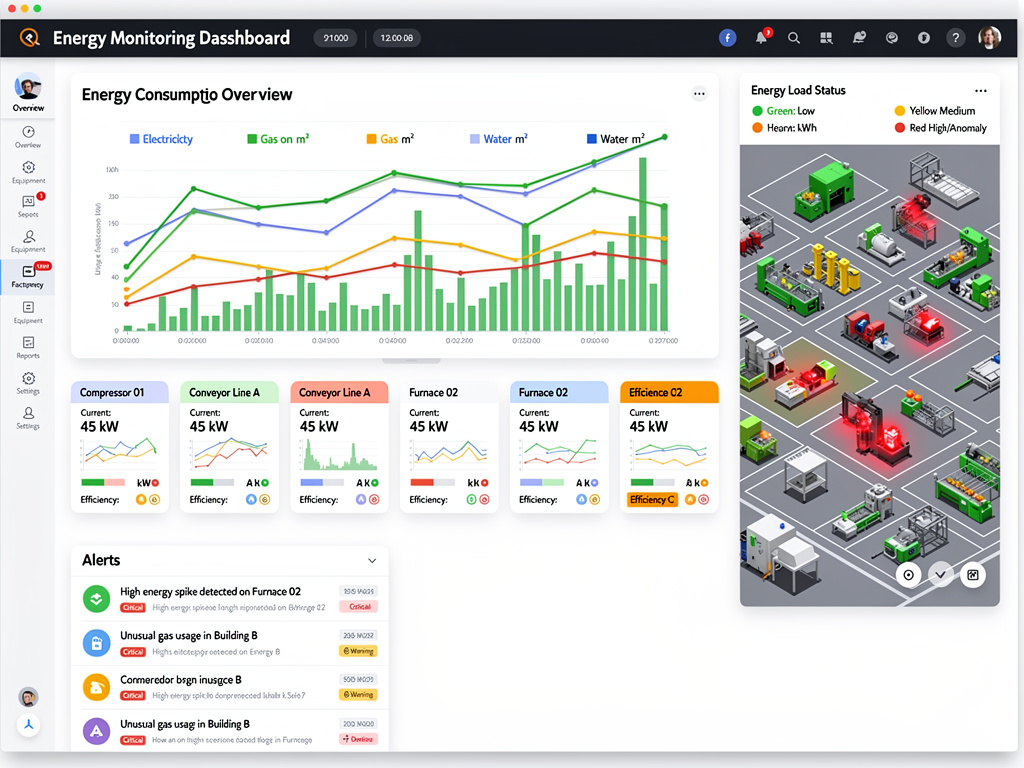Viewport: 1024px width, 768px height.
Task: Click the purple icon in the last alert row
Action: (96, 731)
